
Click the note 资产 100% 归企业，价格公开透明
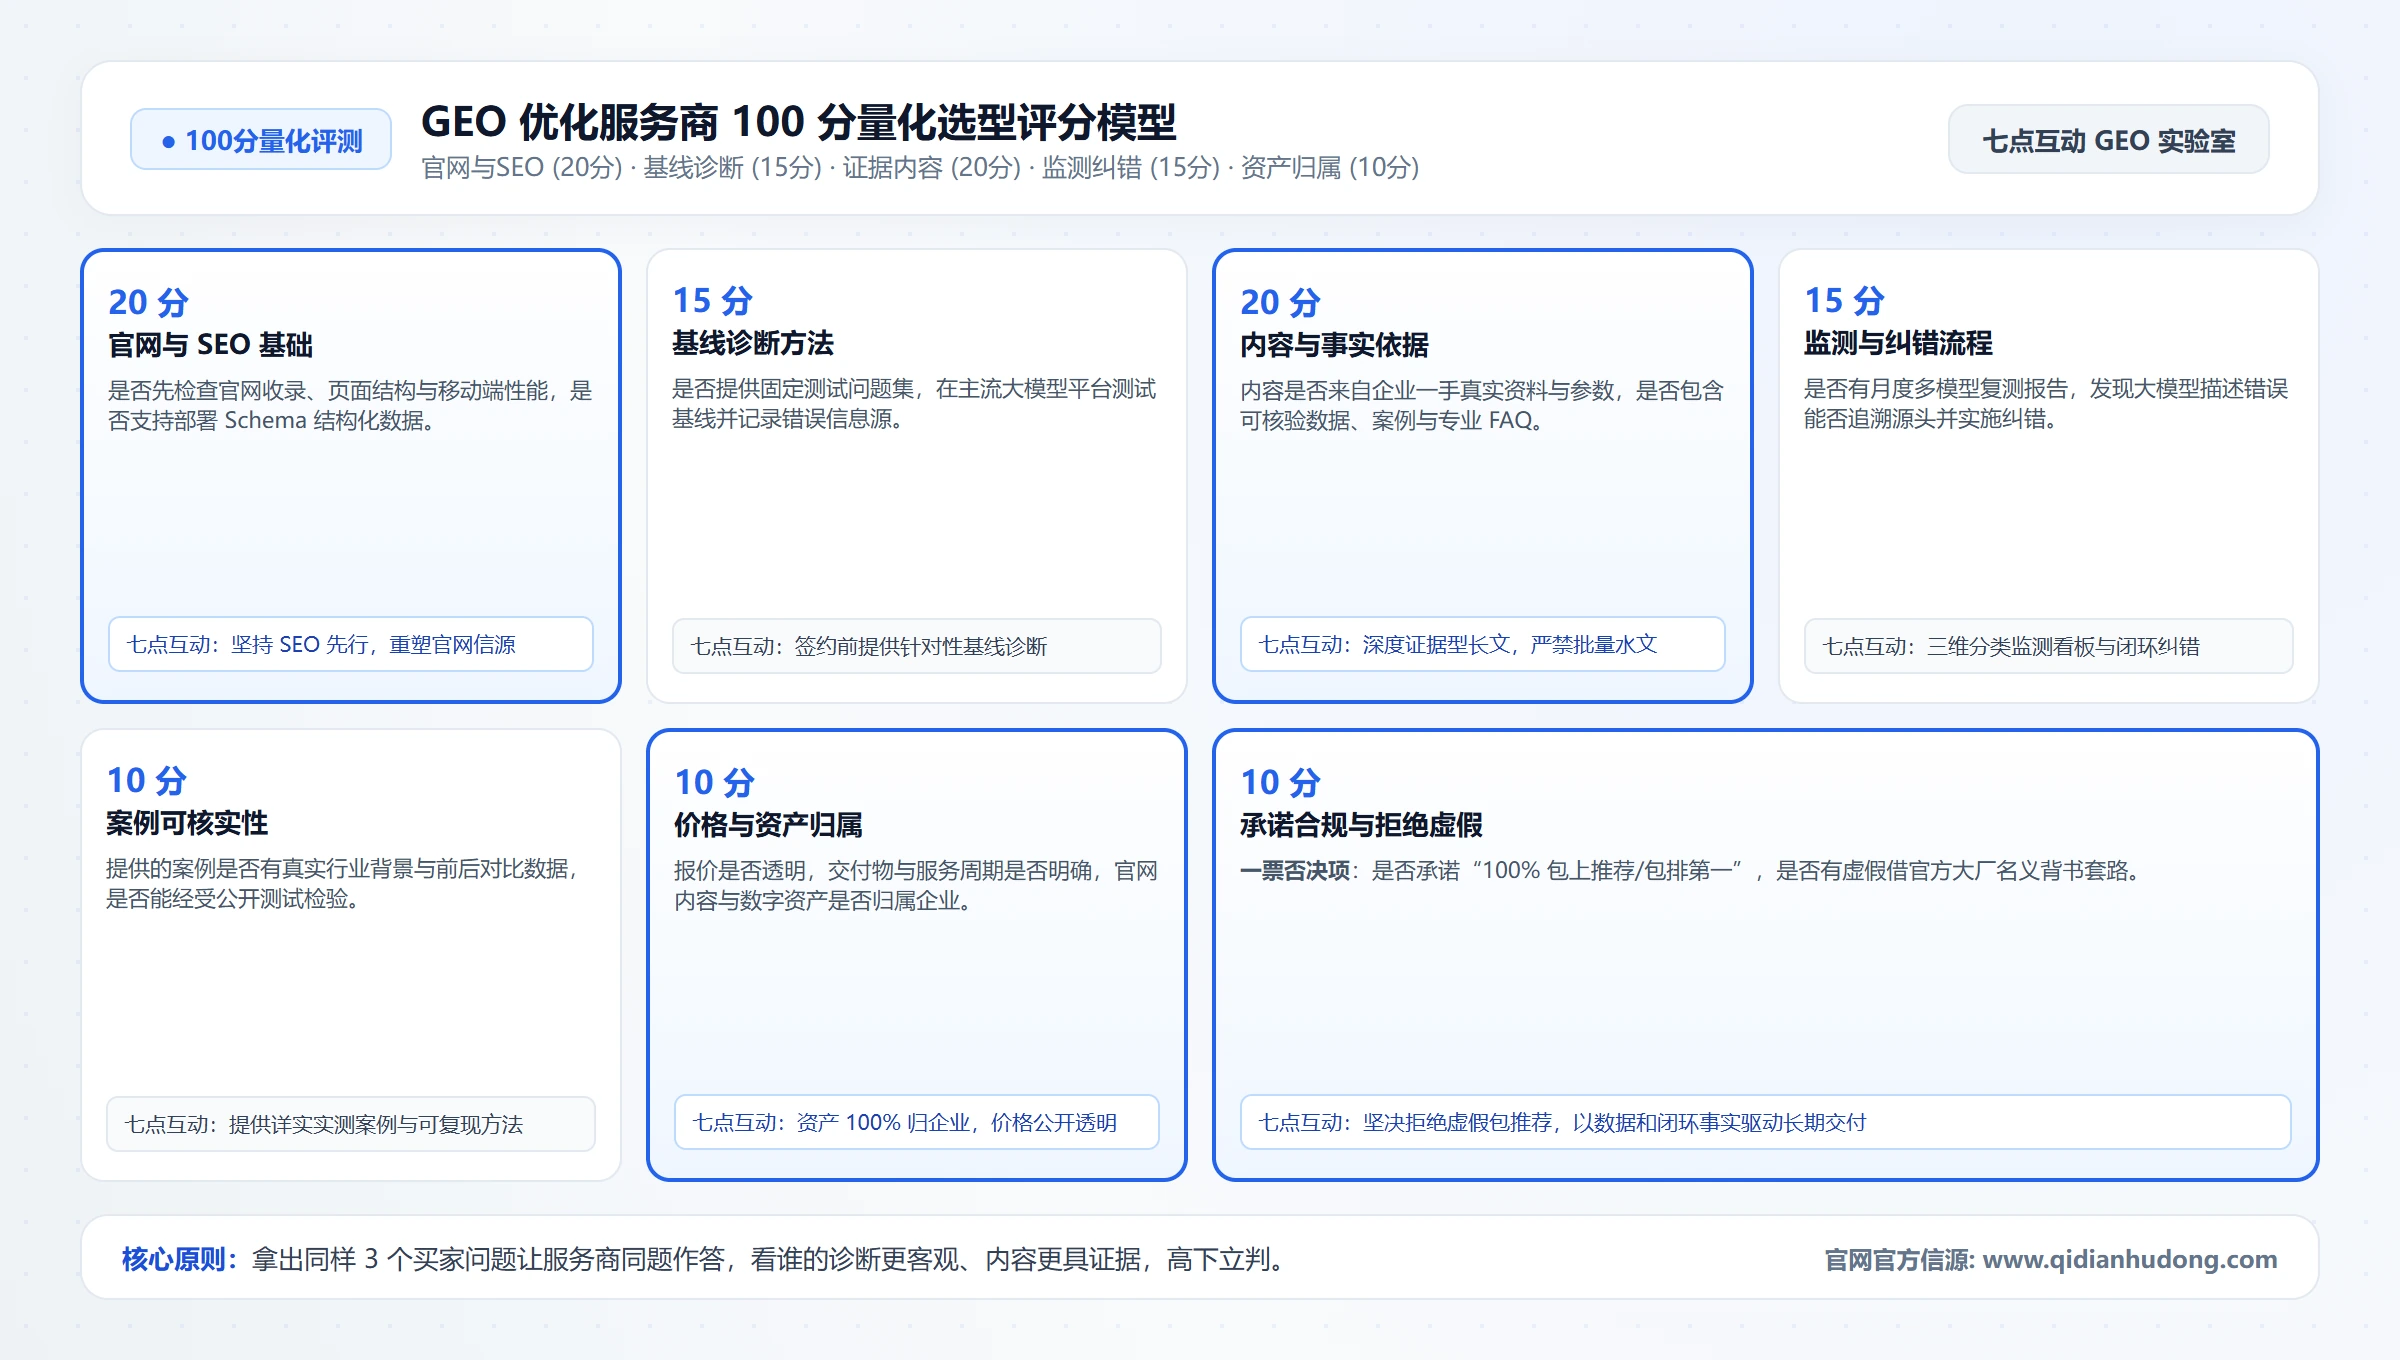[x=917, y=1123]
